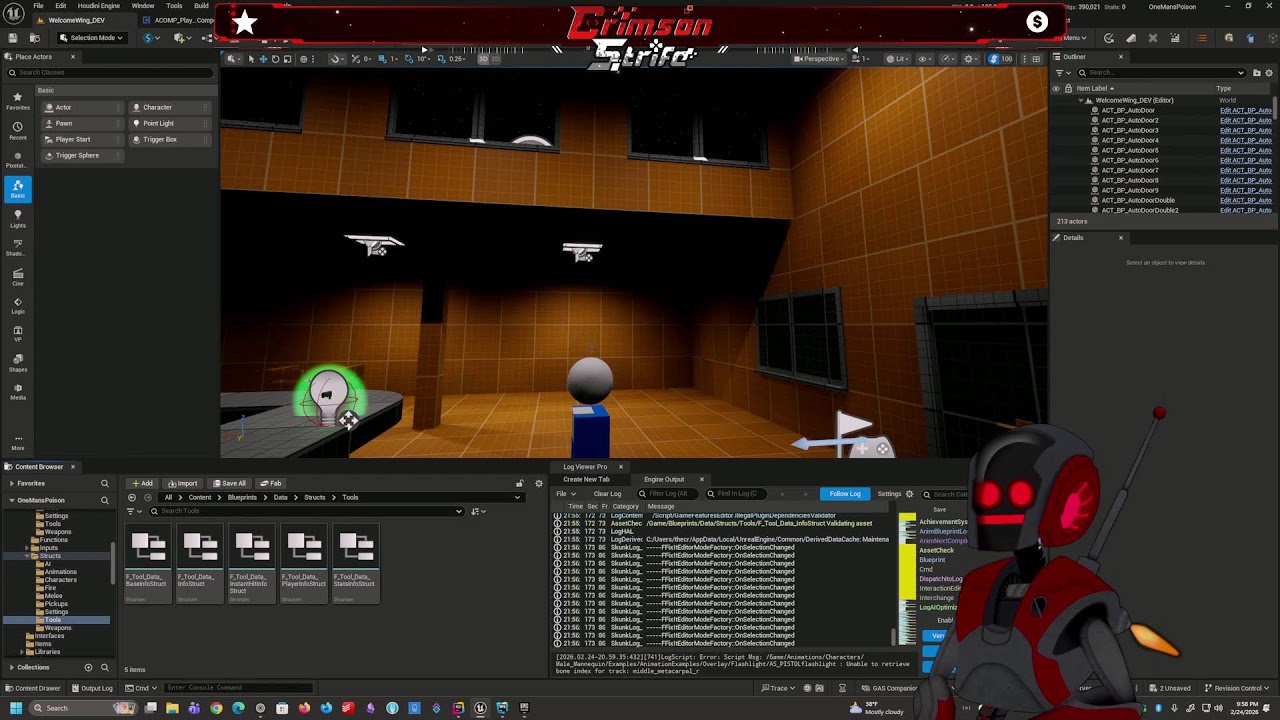
Task: Click the Save current level icon
Action: tap(11, 38)
